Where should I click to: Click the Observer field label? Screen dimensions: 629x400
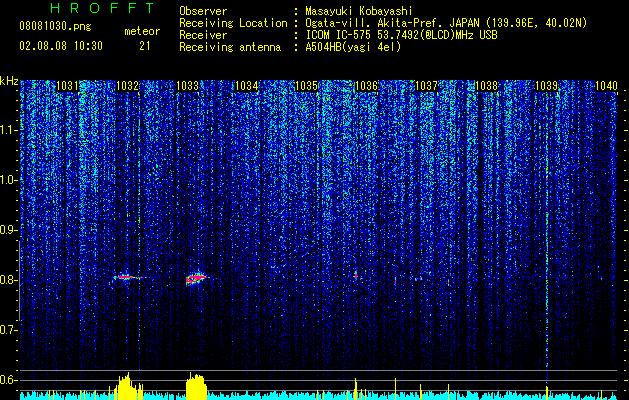pos(203,11)
